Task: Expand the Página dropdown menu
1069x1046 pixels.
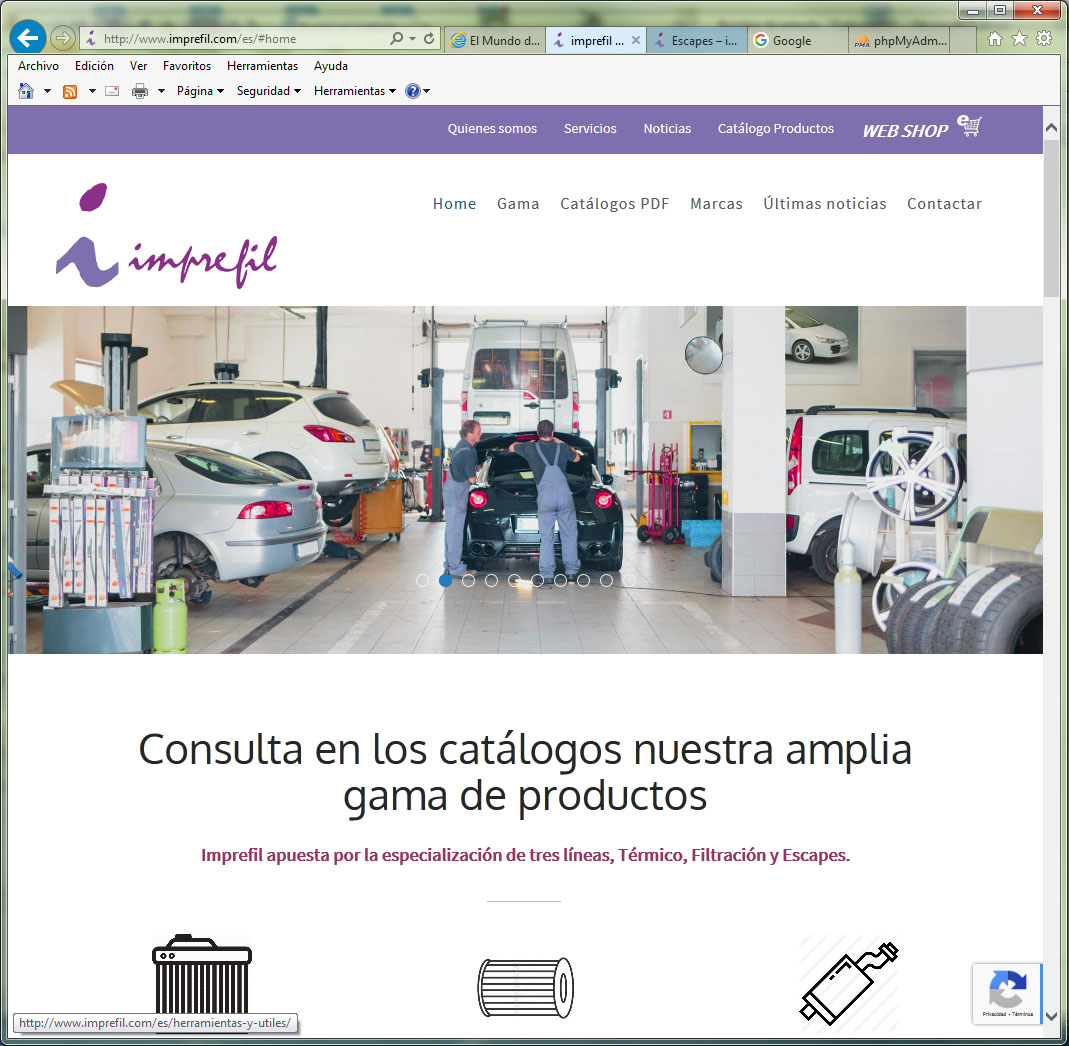Action: coord(200,91)
